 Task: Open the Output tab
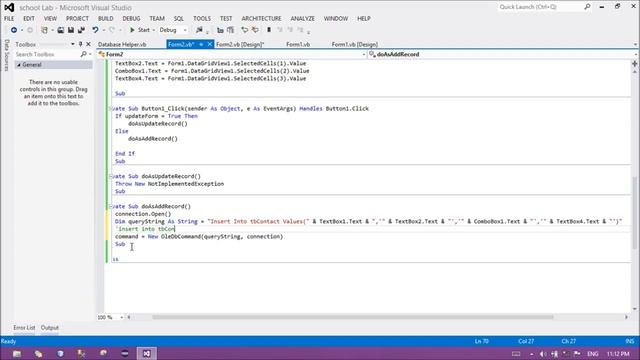[x=50, y=327]
